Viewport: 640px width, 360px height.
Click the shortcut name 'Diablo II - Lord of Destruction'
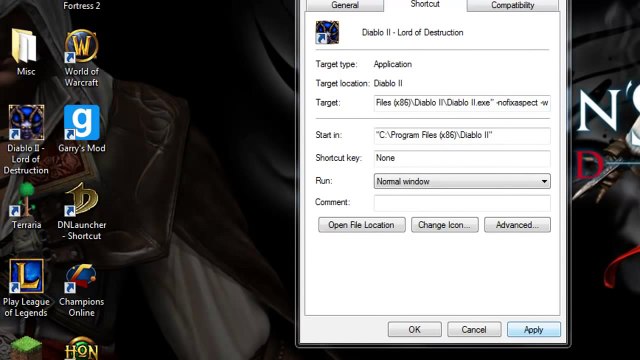tap(412, 33)
